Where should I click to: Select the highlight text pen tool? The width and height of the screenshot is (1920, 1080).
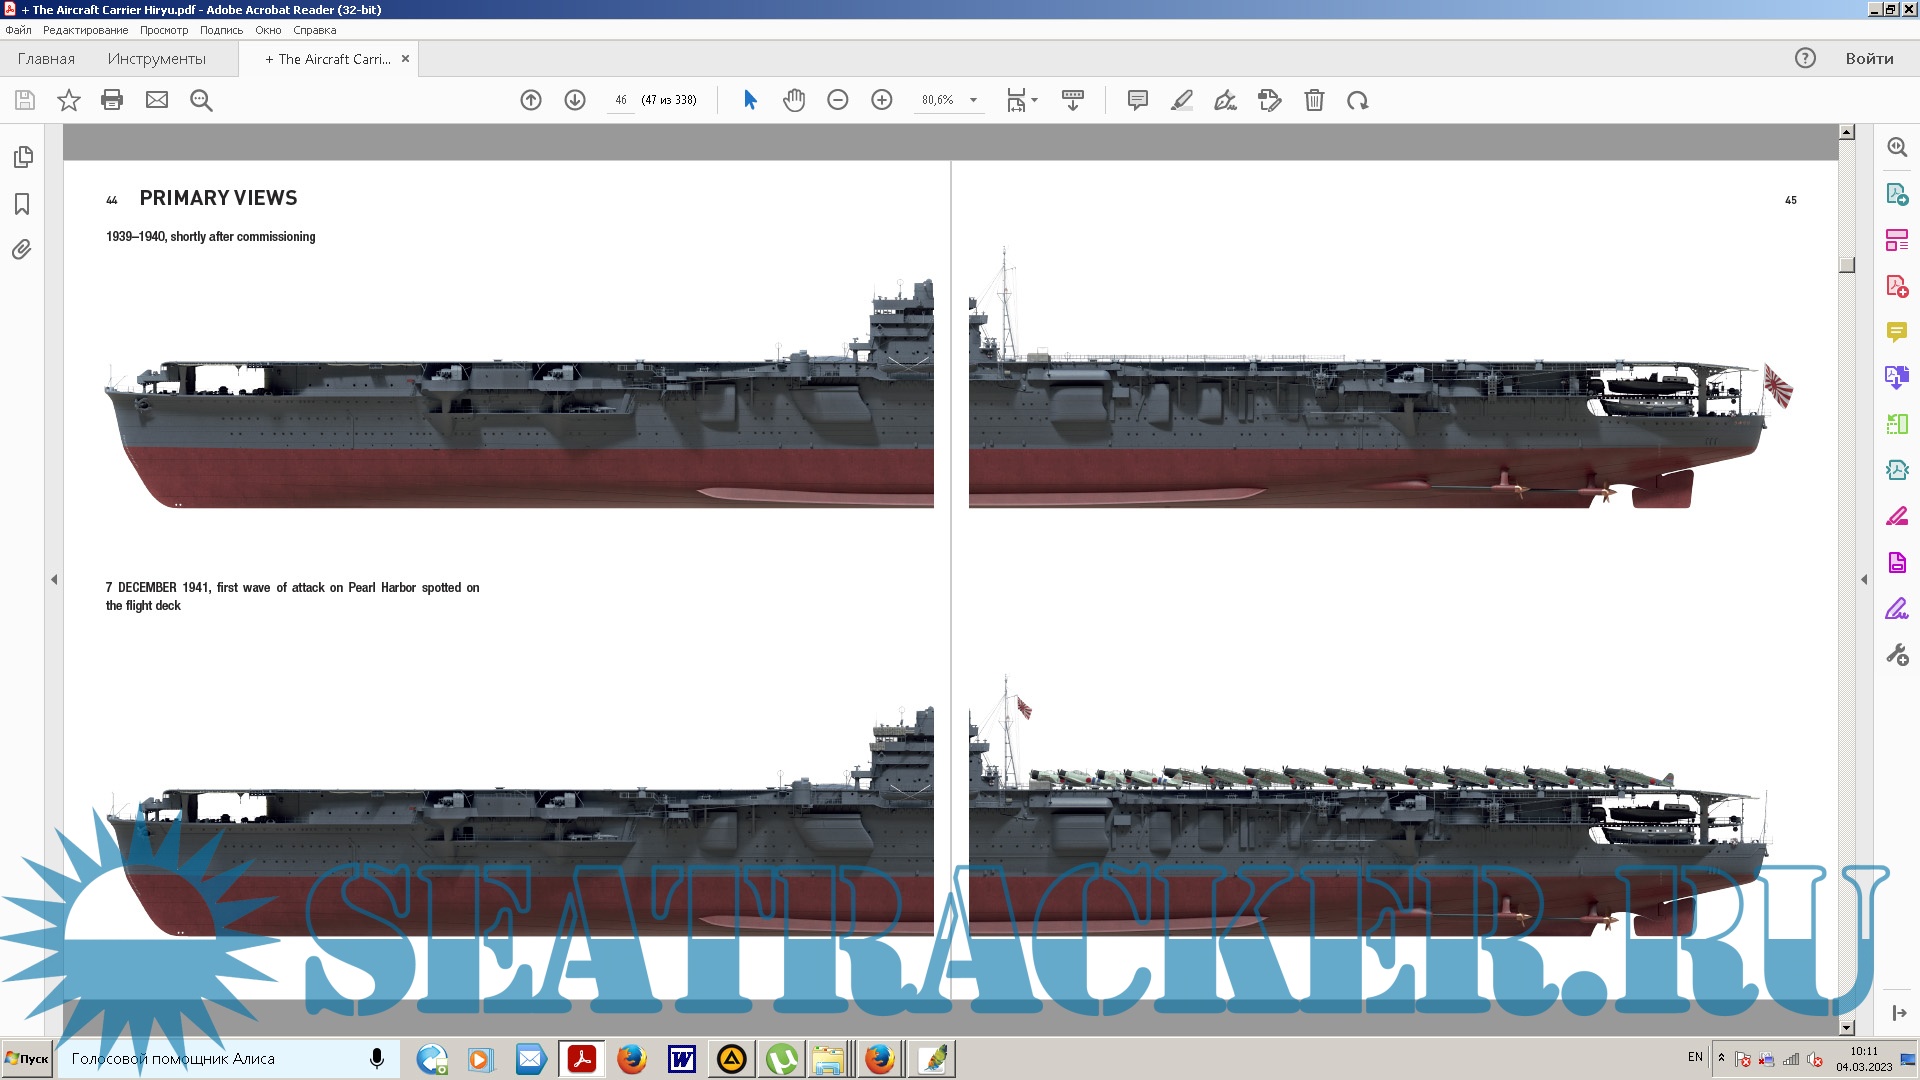point(1181,100)
